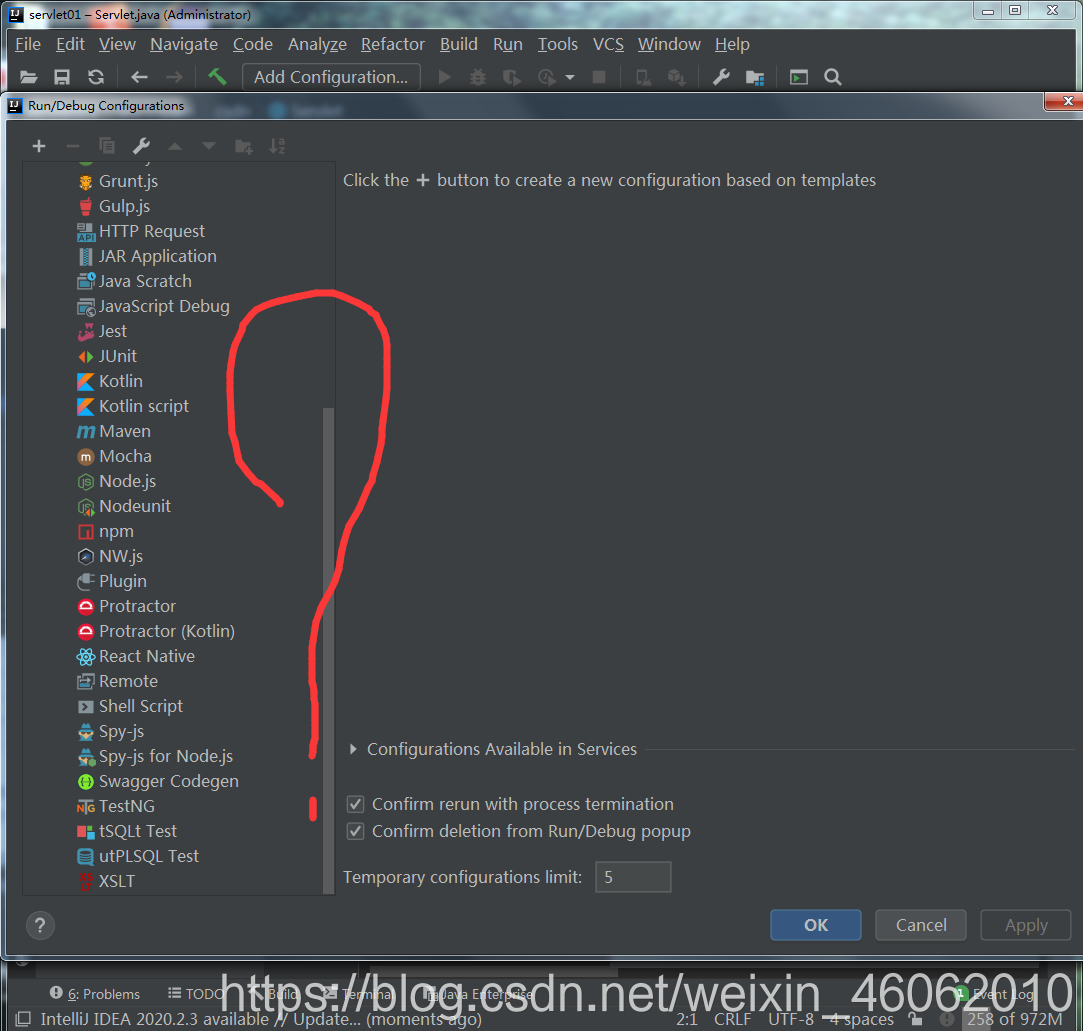Image resolution: width=1083 pixels, height=1031 pixels.
Task: Add new configuration with plus icon
Action: click(x=39, y=146)
